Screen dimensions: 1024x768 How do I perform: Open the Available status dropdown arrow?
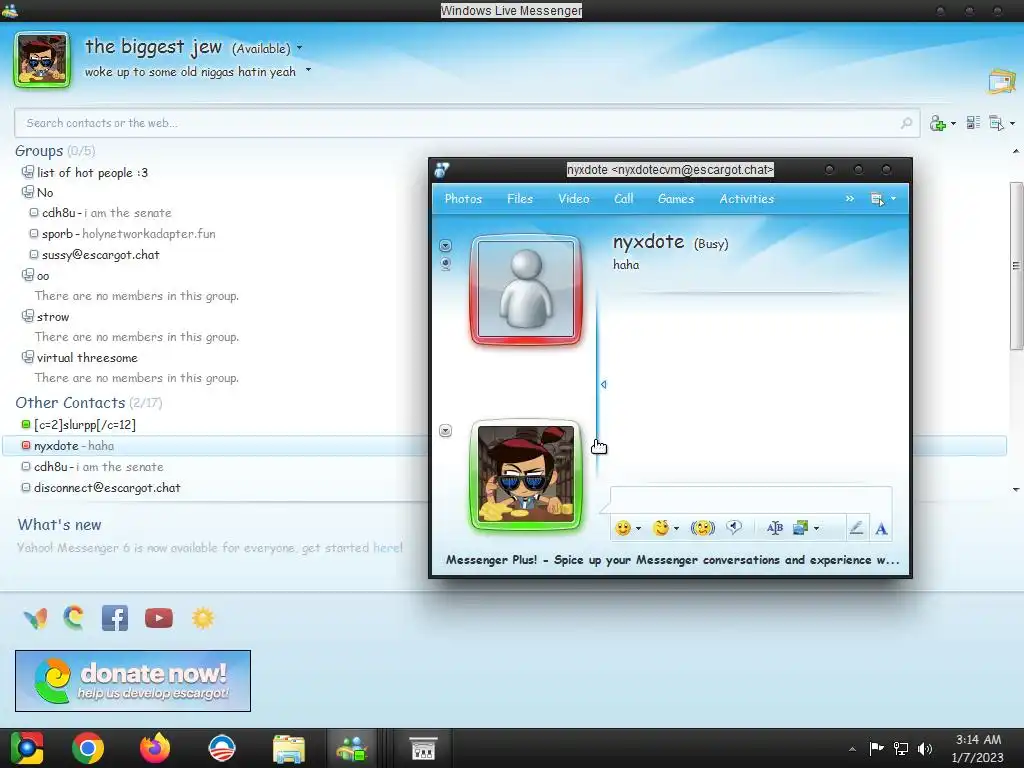click(300, 48)
